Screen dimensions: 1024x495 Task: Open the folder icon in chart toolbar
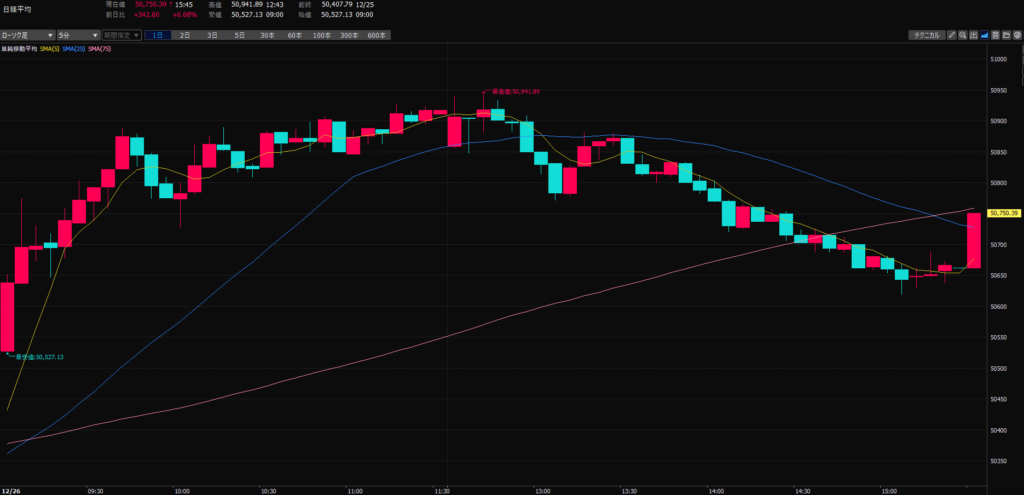tap(1007, 35)
